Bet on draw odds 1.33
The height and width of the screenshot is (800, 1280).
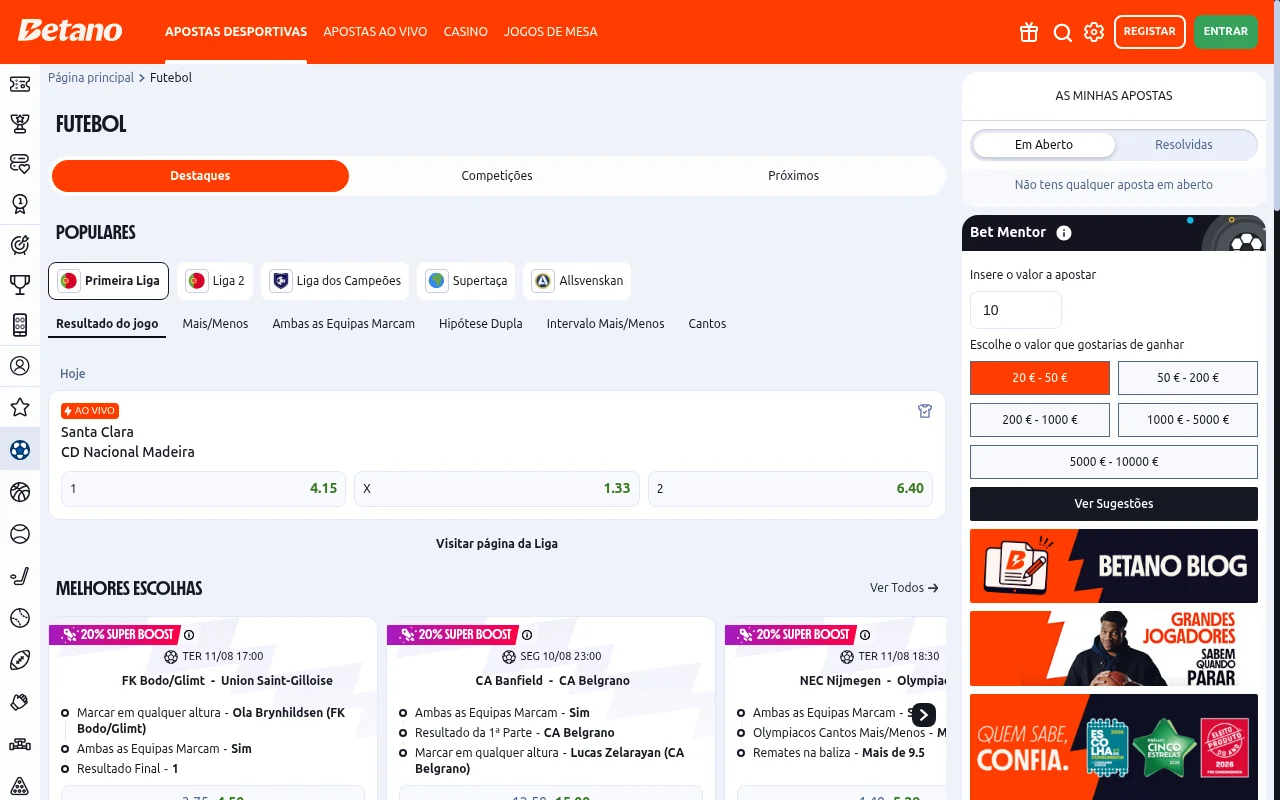tap(497, 489)
